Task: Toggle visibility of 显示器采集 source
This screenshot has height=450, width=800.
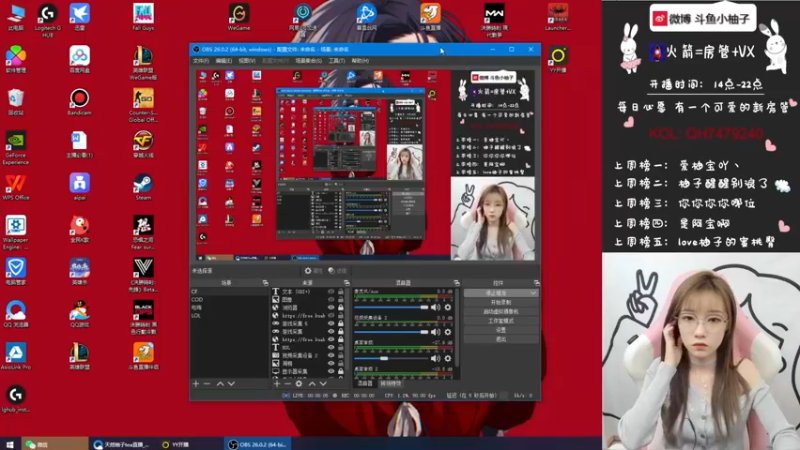Action: [331, 371]
